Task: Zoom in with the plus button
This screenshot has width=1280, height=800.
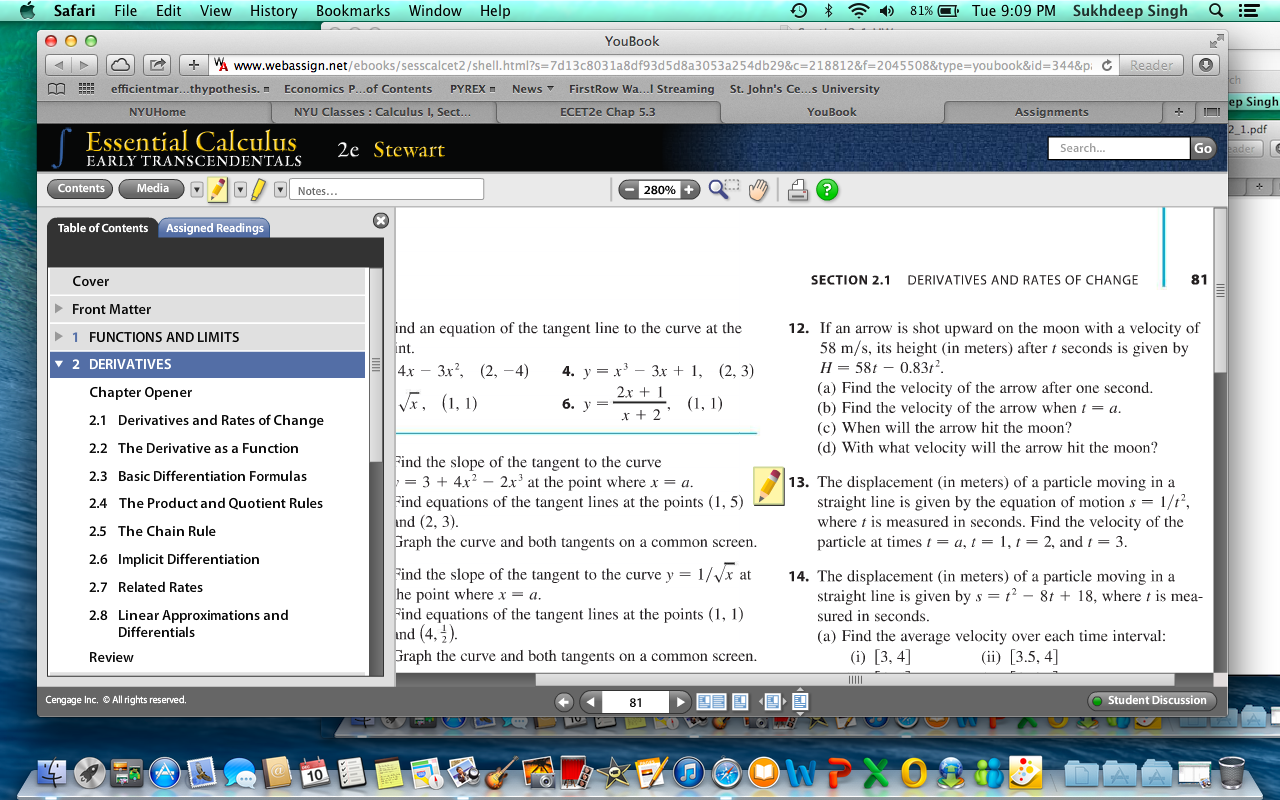Action: (x=689, y=189)
